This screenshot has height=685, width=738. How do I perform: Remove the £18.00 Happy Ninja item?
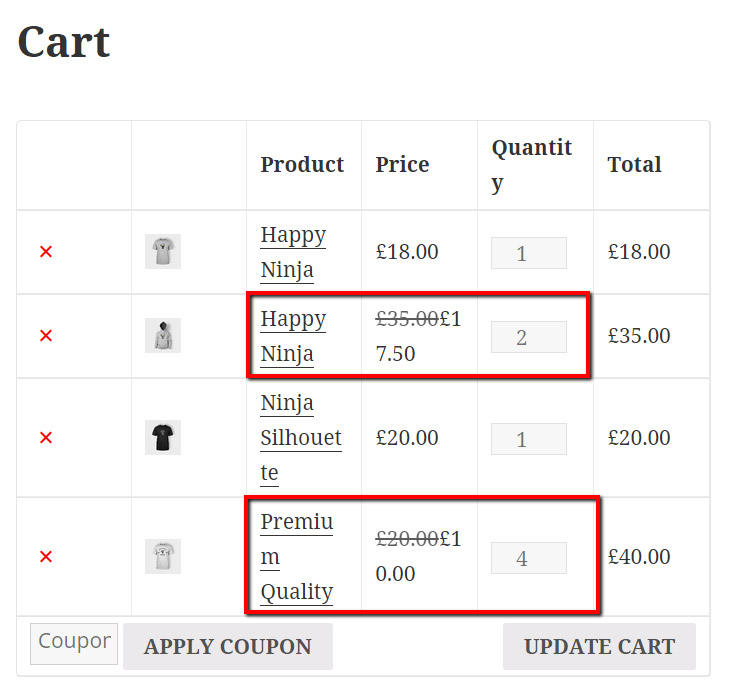(x=46, y=252)
